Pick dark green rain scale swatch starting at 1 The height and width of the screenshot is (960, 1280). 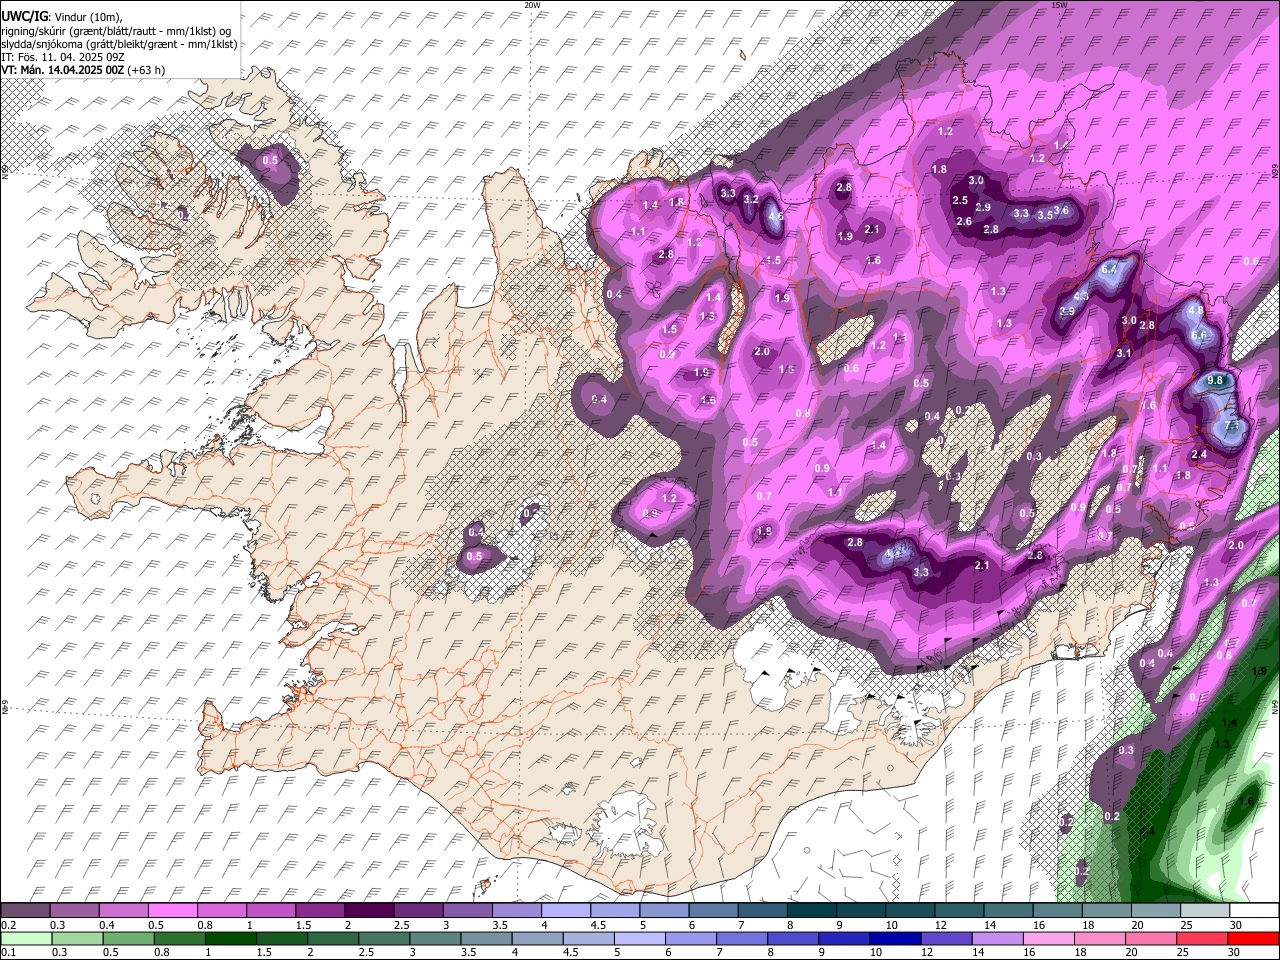coord(229,939)
